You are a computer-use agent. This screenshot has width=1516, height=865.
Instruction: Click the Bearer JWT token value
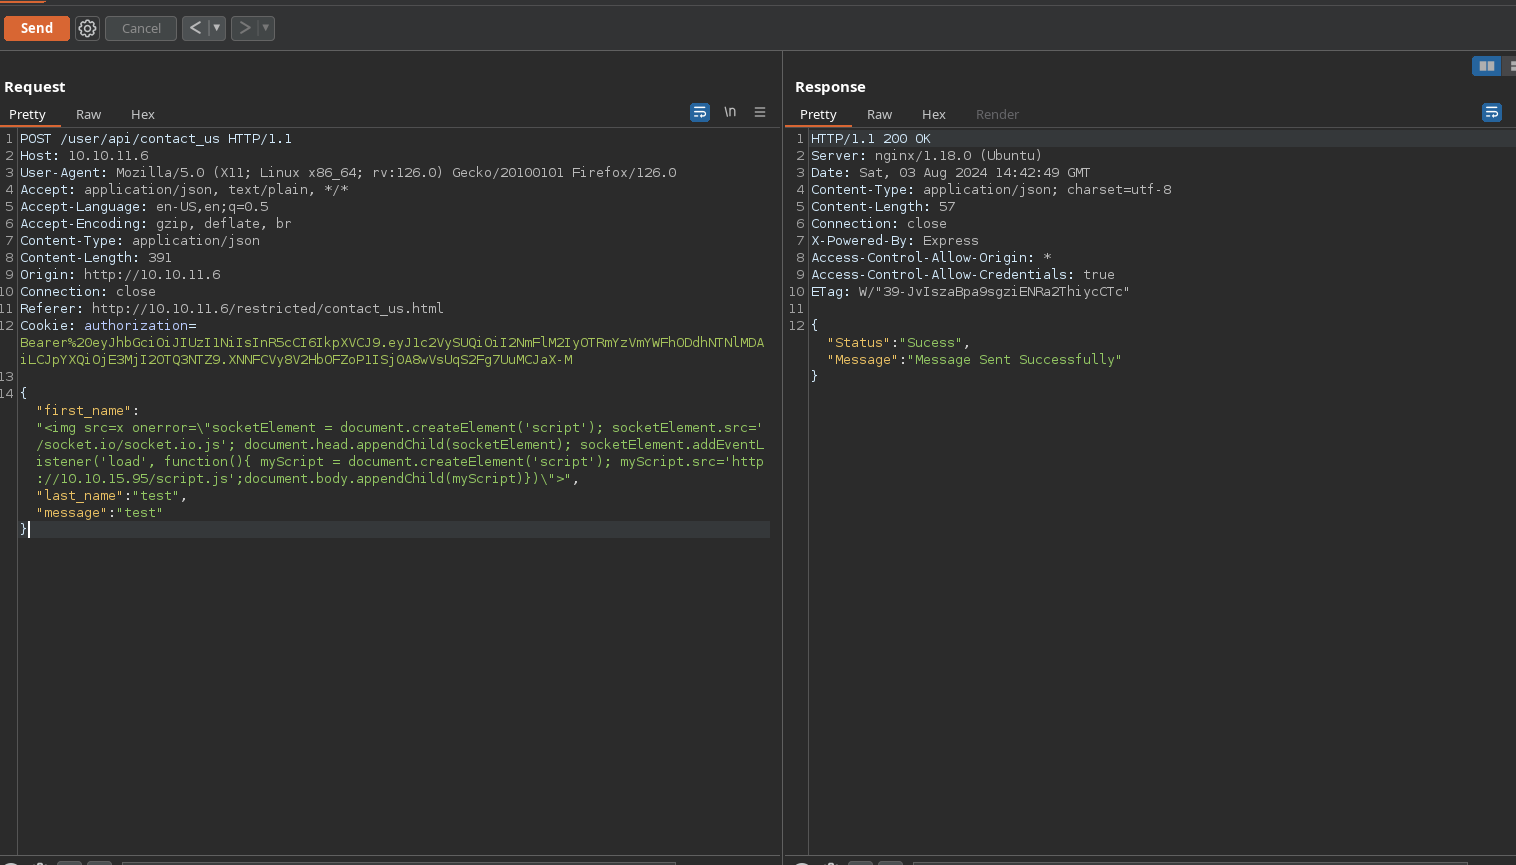click(x=392, y=351)
